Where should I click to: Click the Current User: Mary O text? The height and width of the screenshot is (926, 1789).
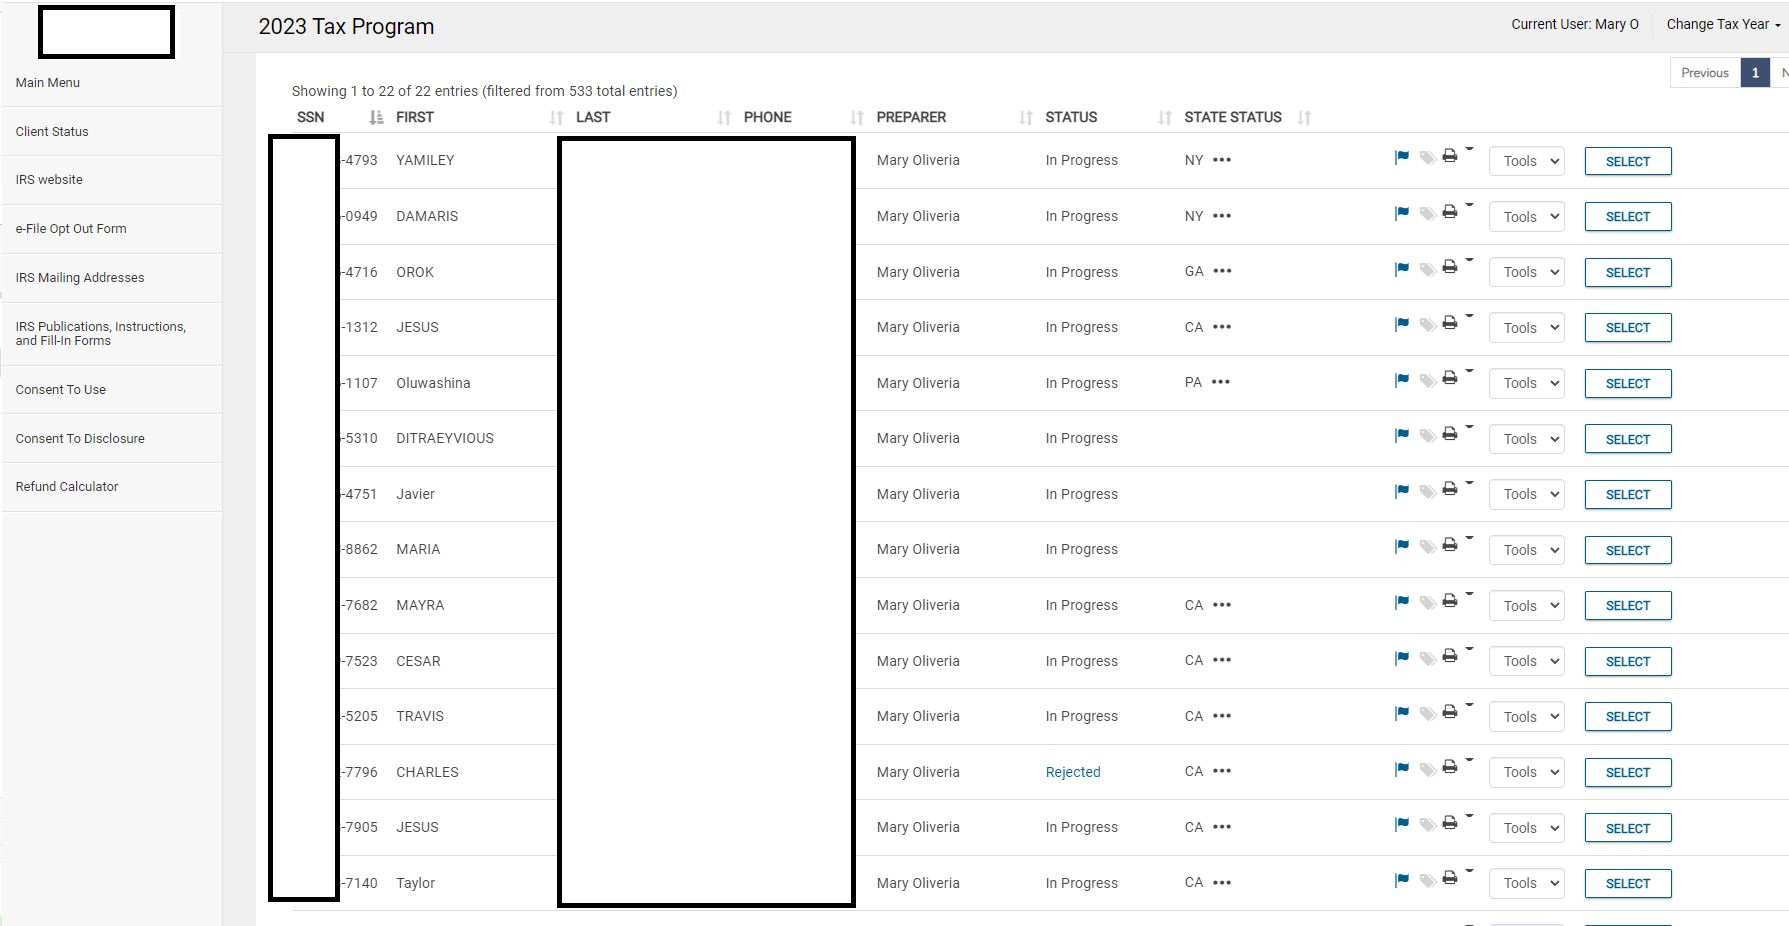(1575, 24)
